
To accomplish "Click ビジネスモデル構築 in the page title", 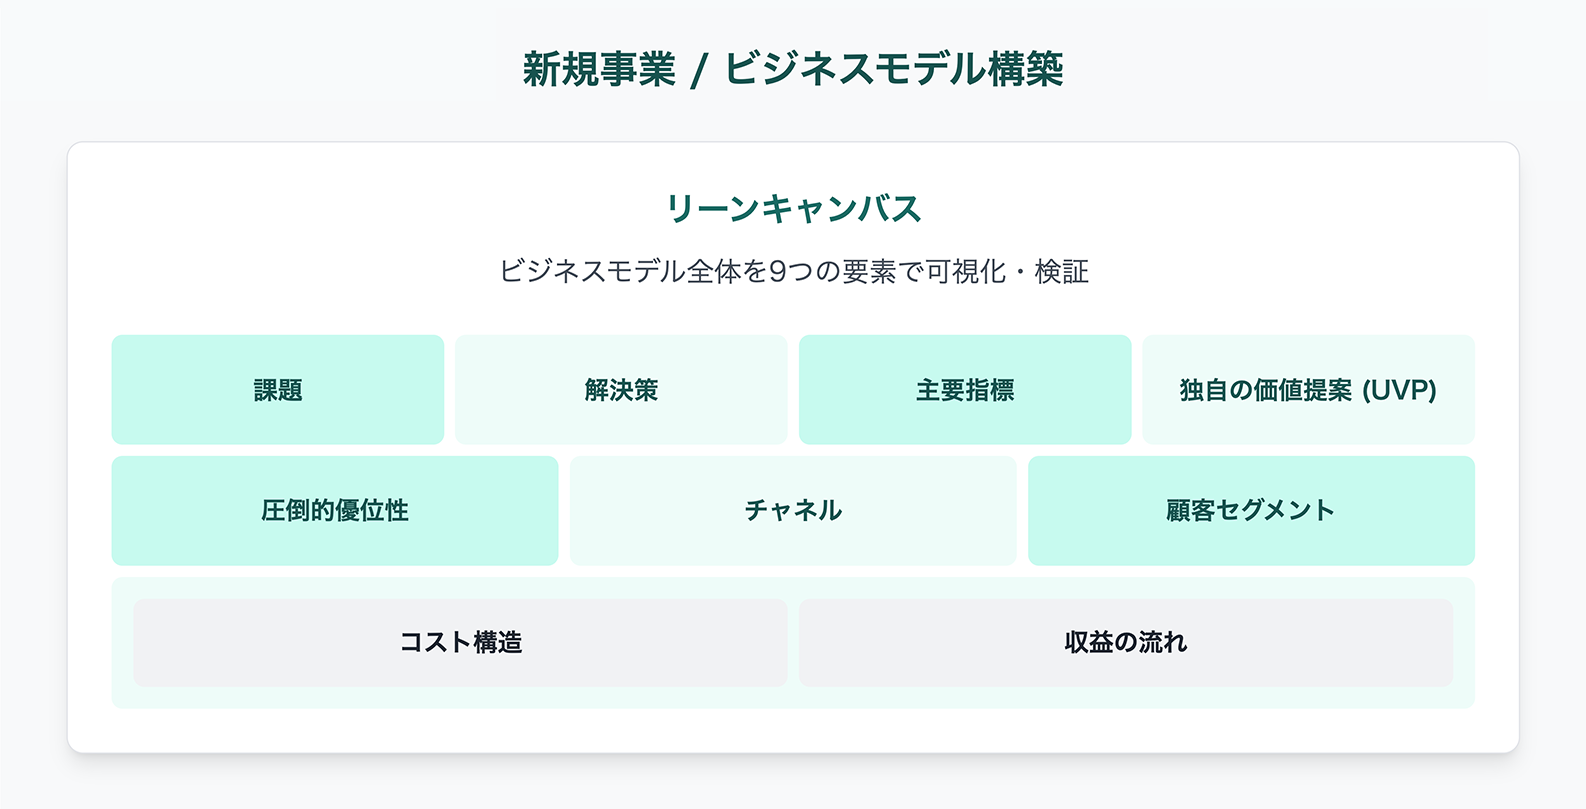I will point(893,70).
